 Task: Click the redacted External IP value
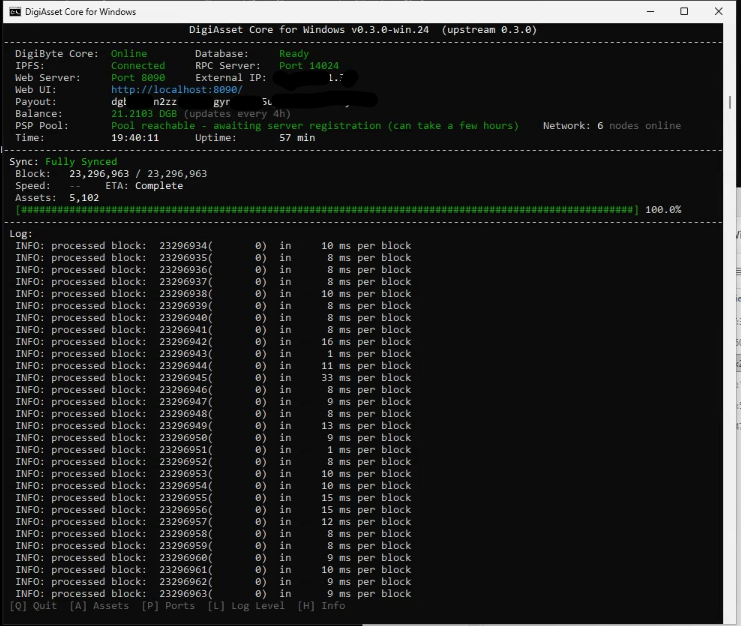pyautogui.click(x=316, y=78)
